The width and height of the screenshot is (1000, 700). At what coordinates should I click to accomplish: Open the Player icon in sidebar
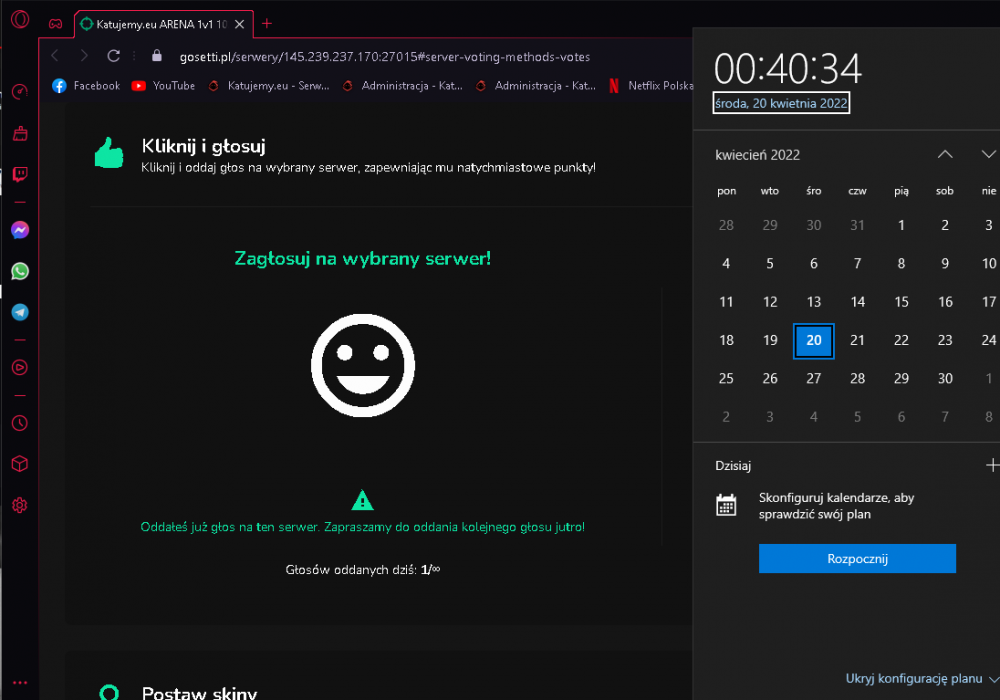pos(20,367)
